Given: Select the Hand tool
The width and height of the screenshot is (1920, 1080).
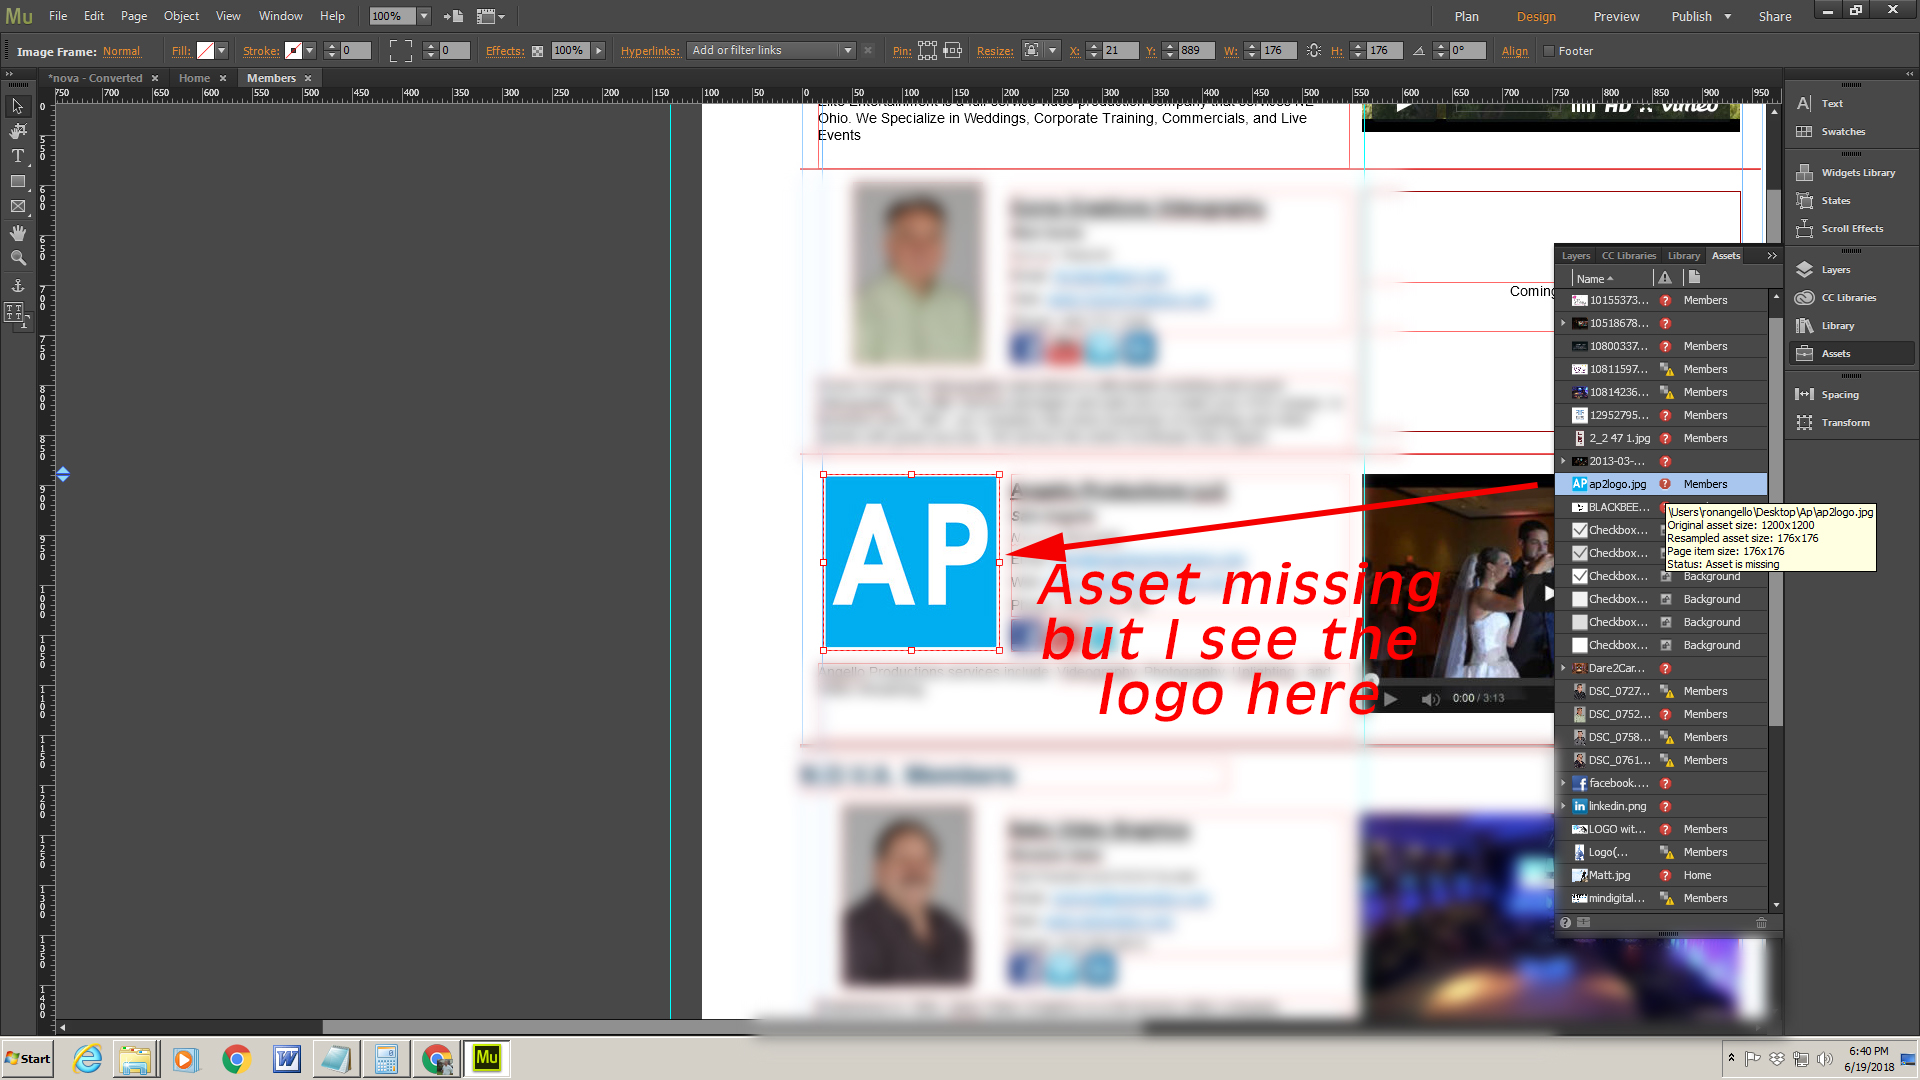Looking at the screenshot, I should 17,232.
